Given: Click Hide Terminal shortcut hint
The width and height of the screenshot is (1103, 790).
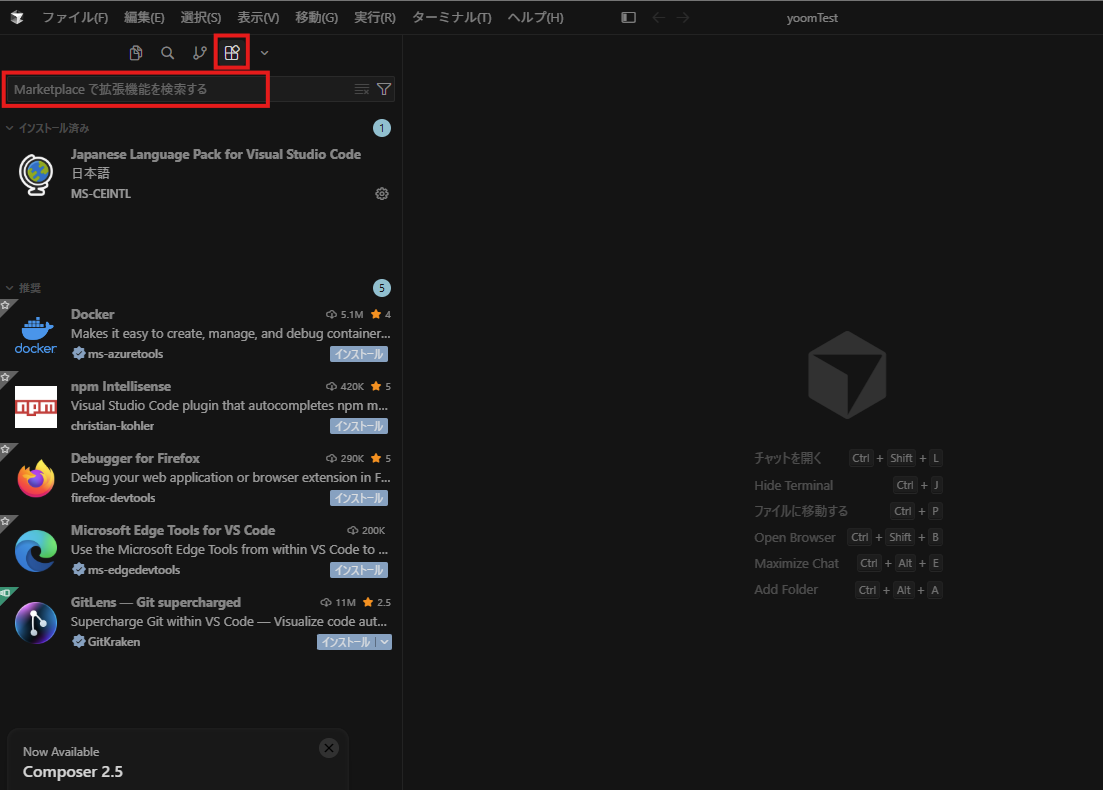Looking at the screenshot, I should click(x=848, y=485).
